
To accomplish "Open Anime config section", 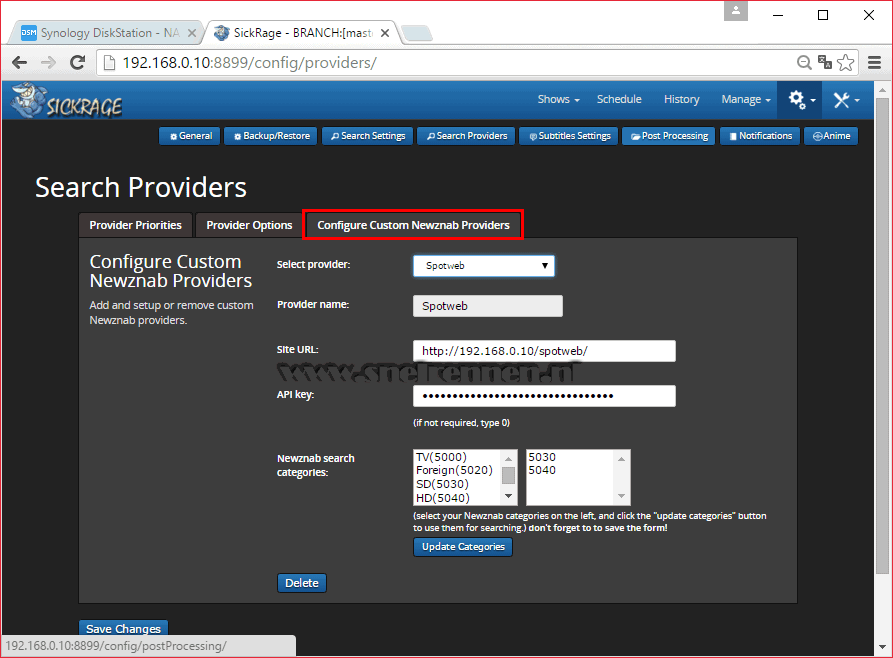I will tap(831, 136).
